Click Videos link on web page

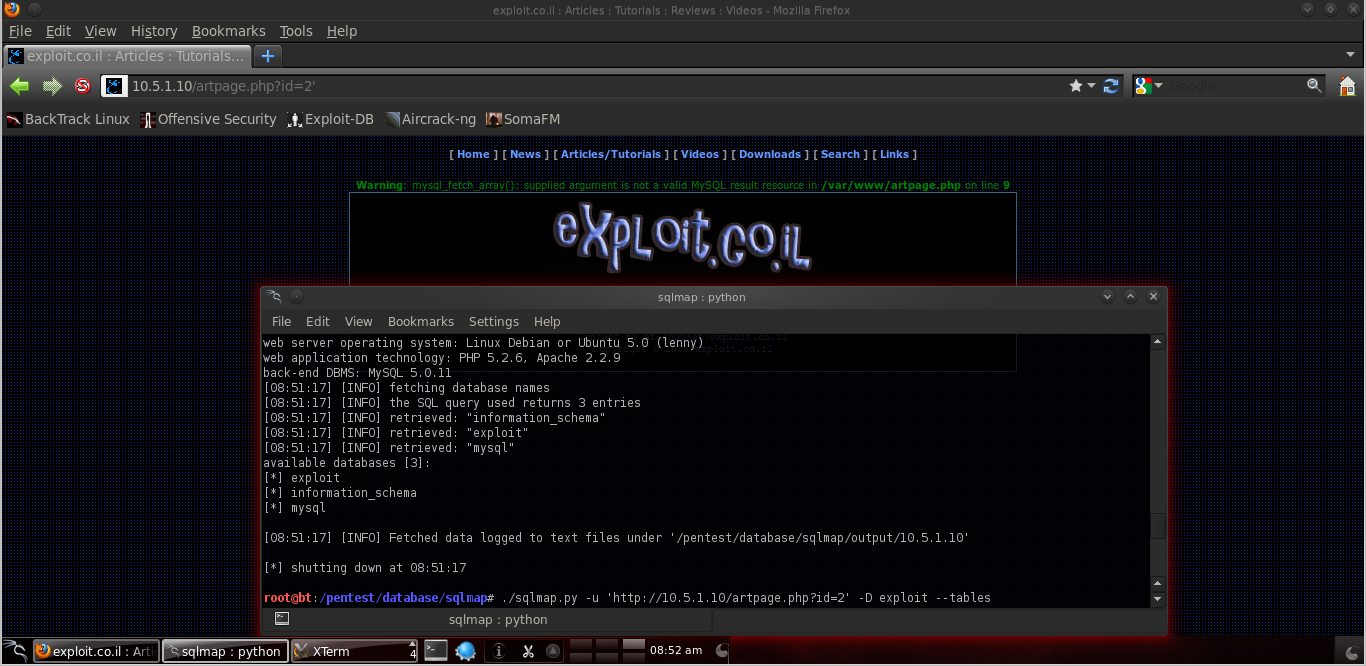tap(700, 154)
